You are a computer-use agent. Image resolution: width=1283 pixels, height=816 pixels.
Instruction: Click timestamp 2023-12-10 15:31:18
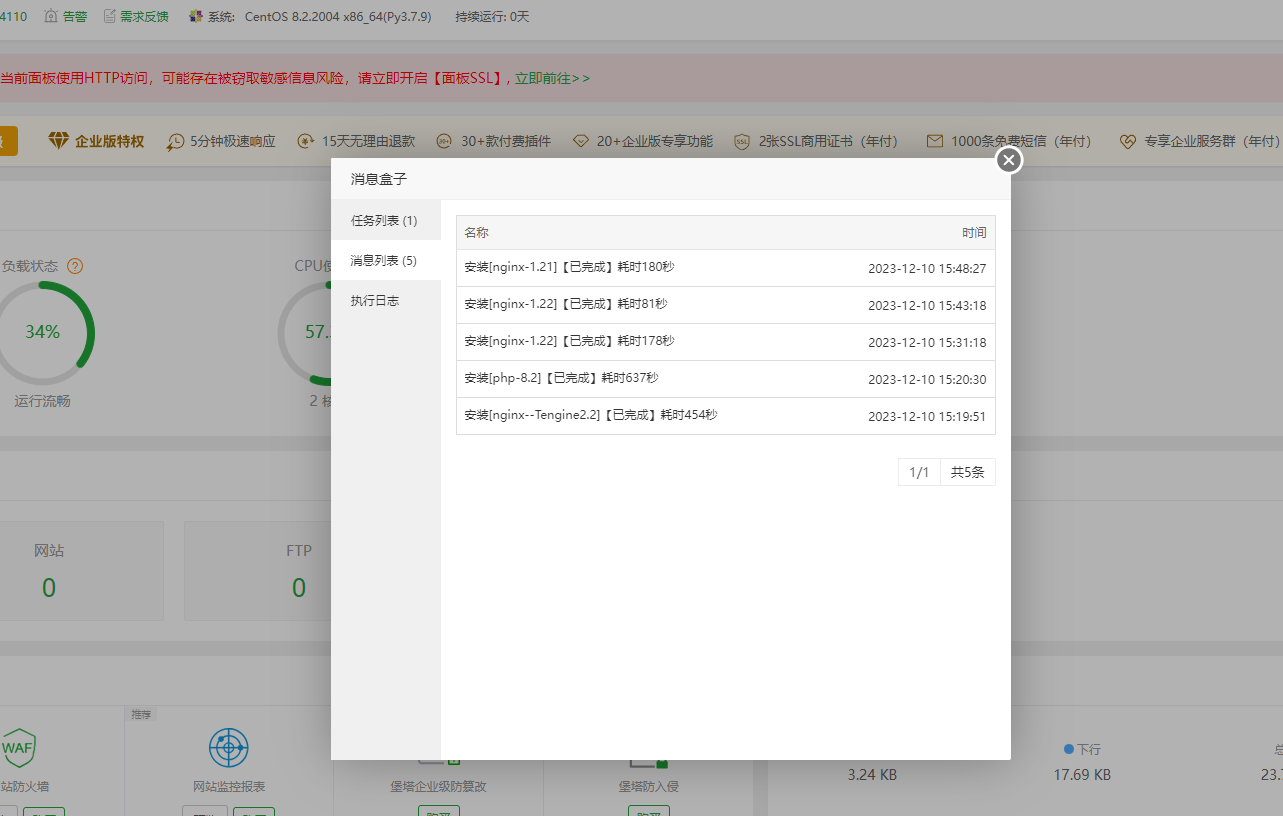927,343
